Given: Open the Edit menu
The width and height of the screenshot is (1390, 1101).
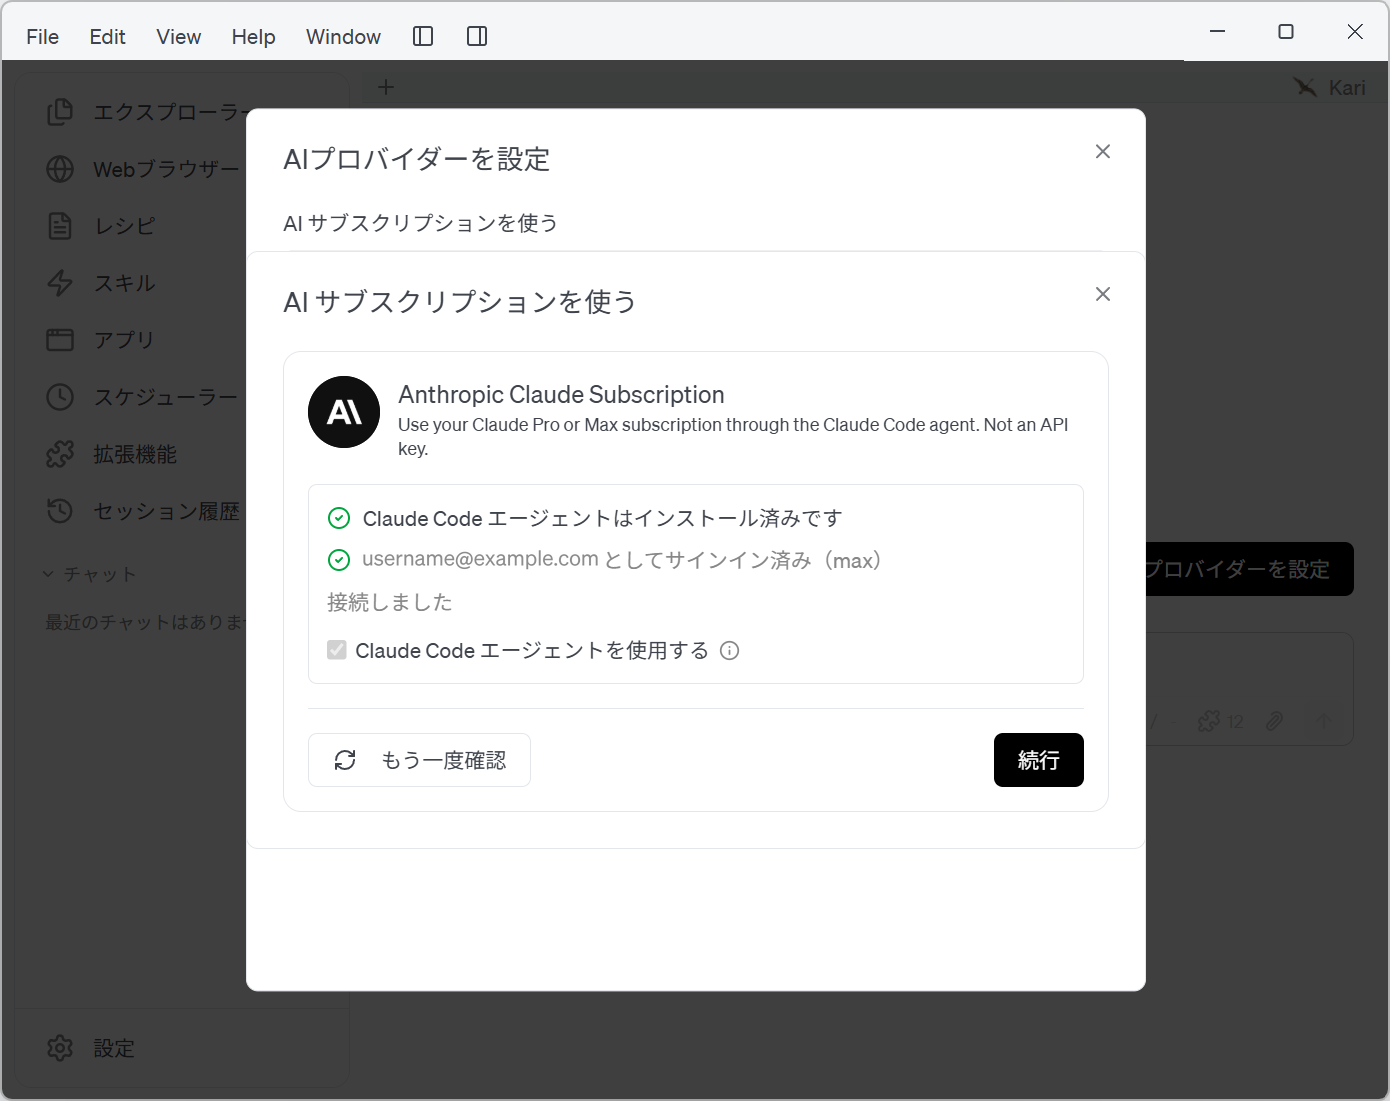Looking at the screenshot, I should [107, 37].
